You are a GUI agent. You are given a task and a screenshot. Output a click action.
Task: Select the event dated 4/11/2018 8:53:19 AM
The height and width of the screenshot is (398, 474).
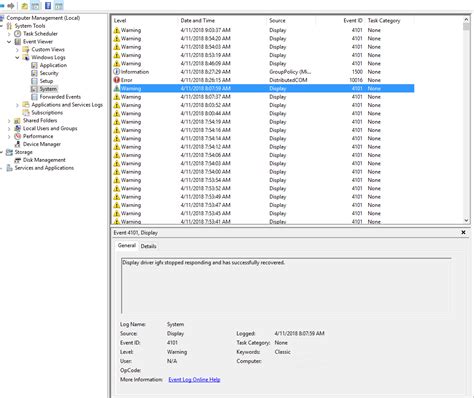coord(263,55)
